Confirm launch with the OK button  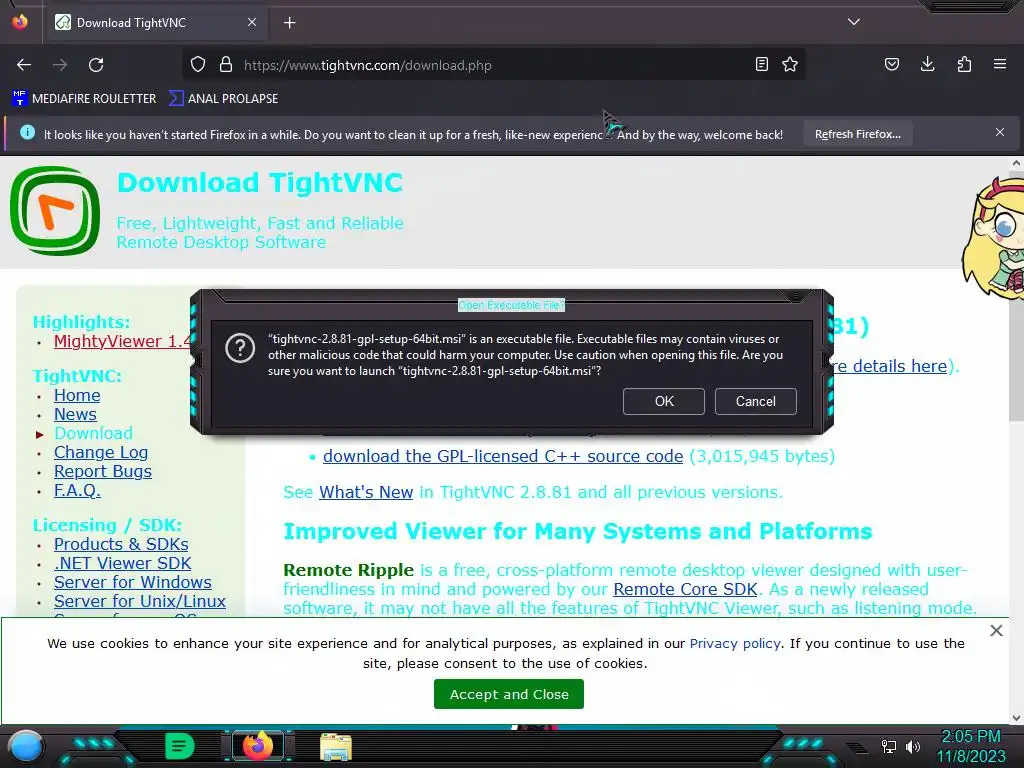pos(664,401)
